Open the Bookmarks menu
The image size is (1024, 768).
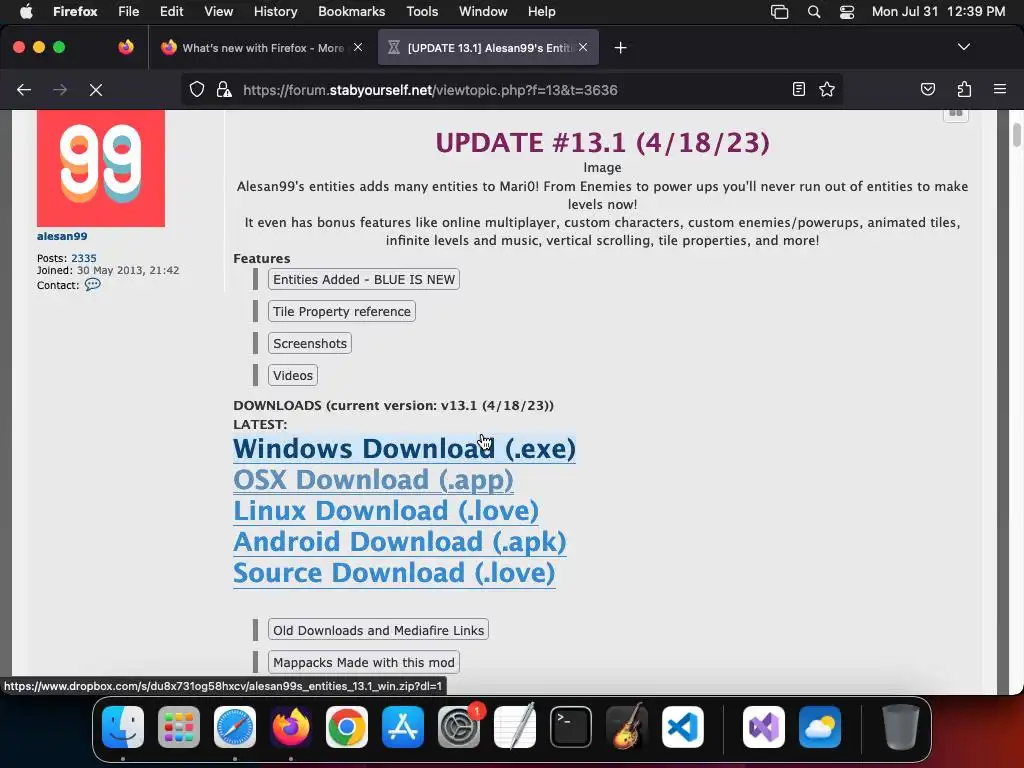pyautogui.click(x=351, y=12)
